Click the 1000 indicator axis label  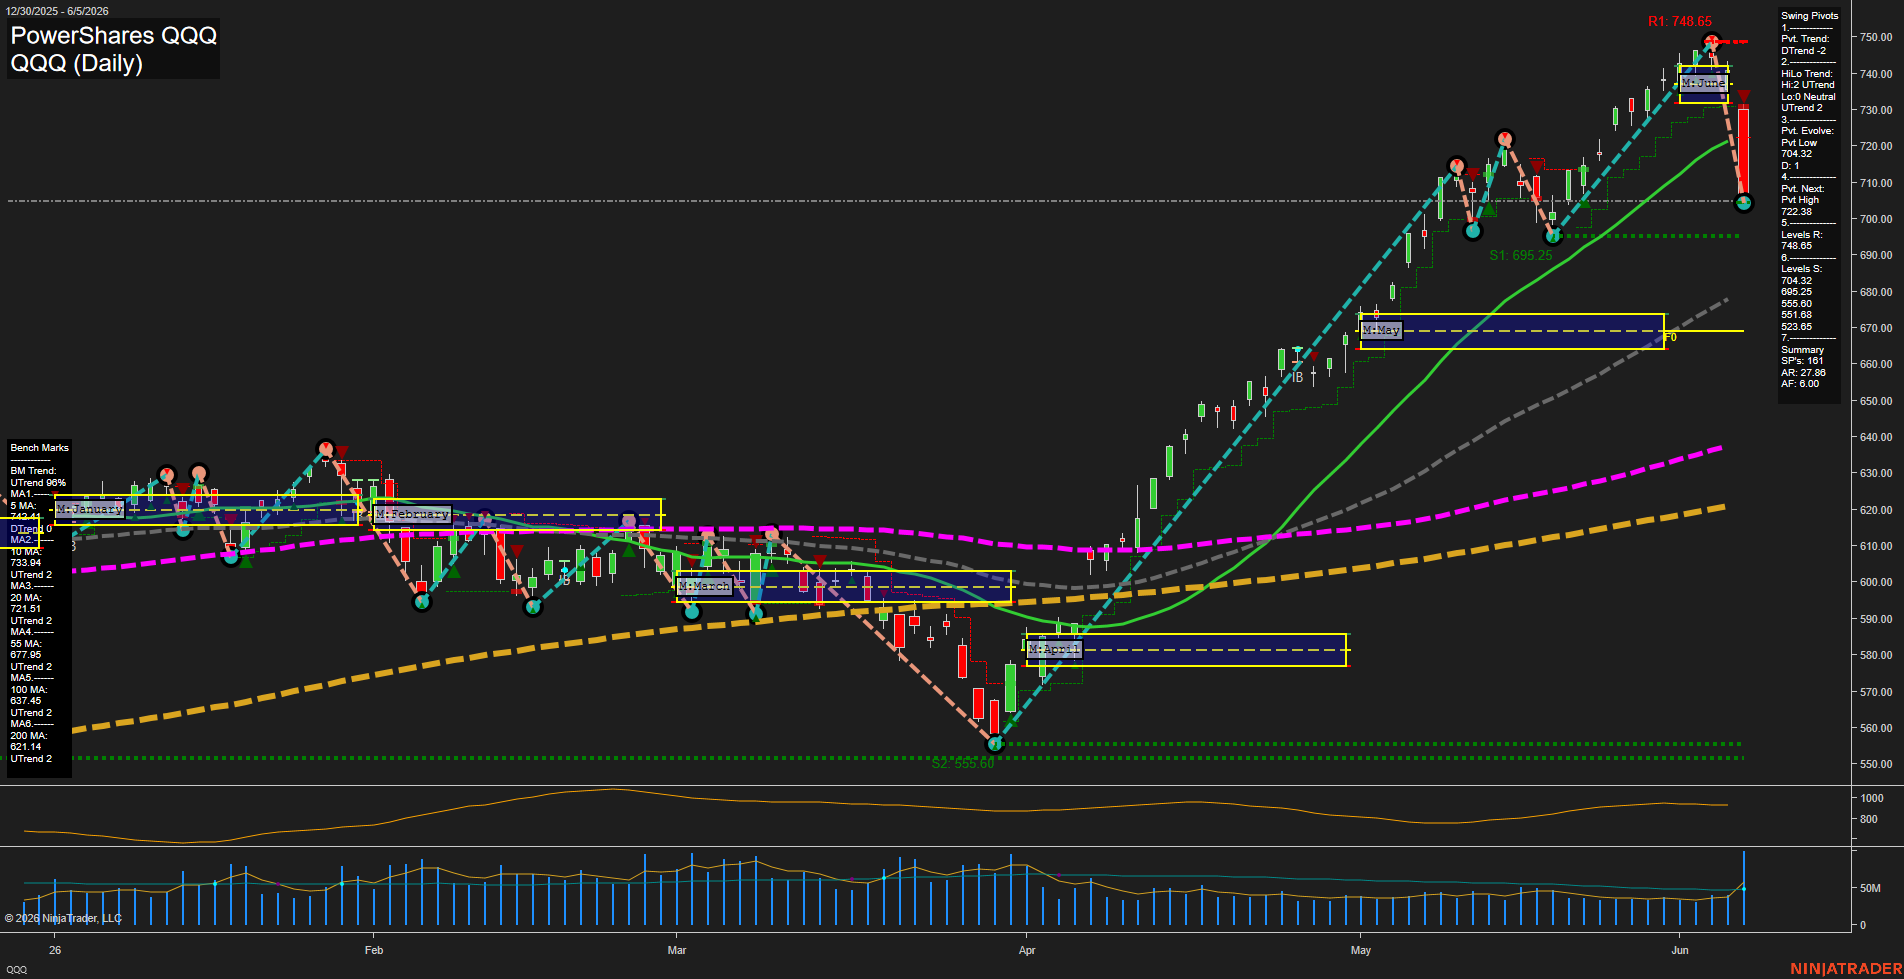click(x=1872, y=798)
